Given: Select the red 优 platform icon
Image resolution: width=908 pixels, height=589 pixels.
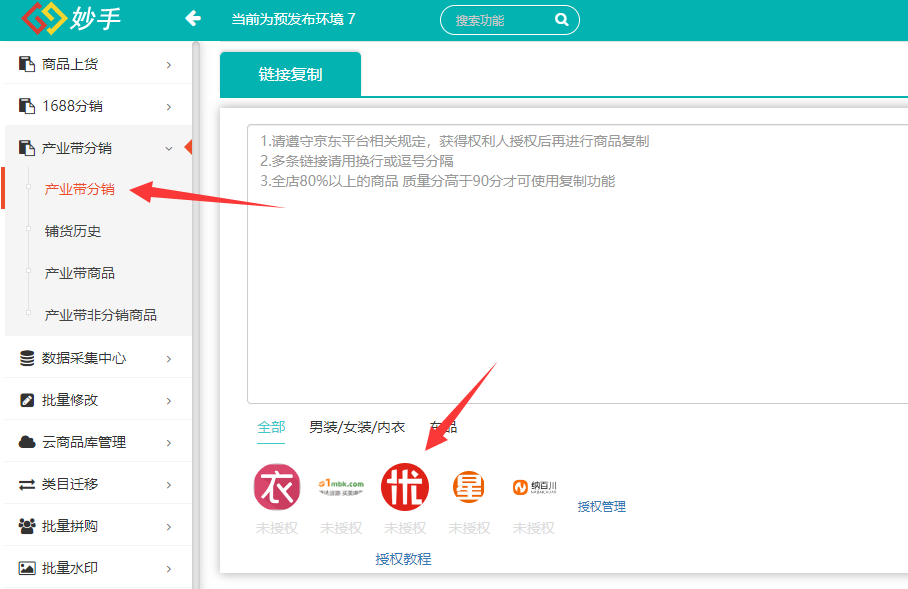Looking at the screenshot, I should [x=405, y=487].
